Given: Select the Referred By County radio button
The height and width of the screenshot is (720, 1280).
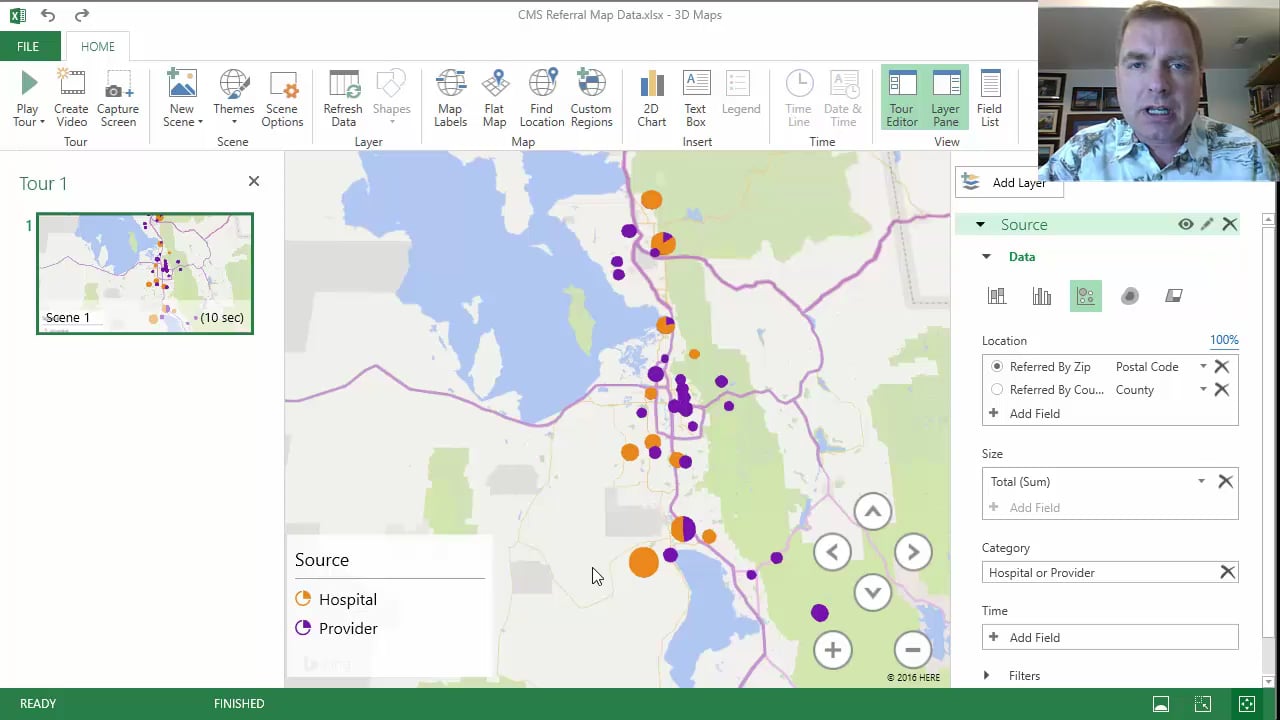Looking at the screenshot, I should pyautogui.click(x=997, y=390).
